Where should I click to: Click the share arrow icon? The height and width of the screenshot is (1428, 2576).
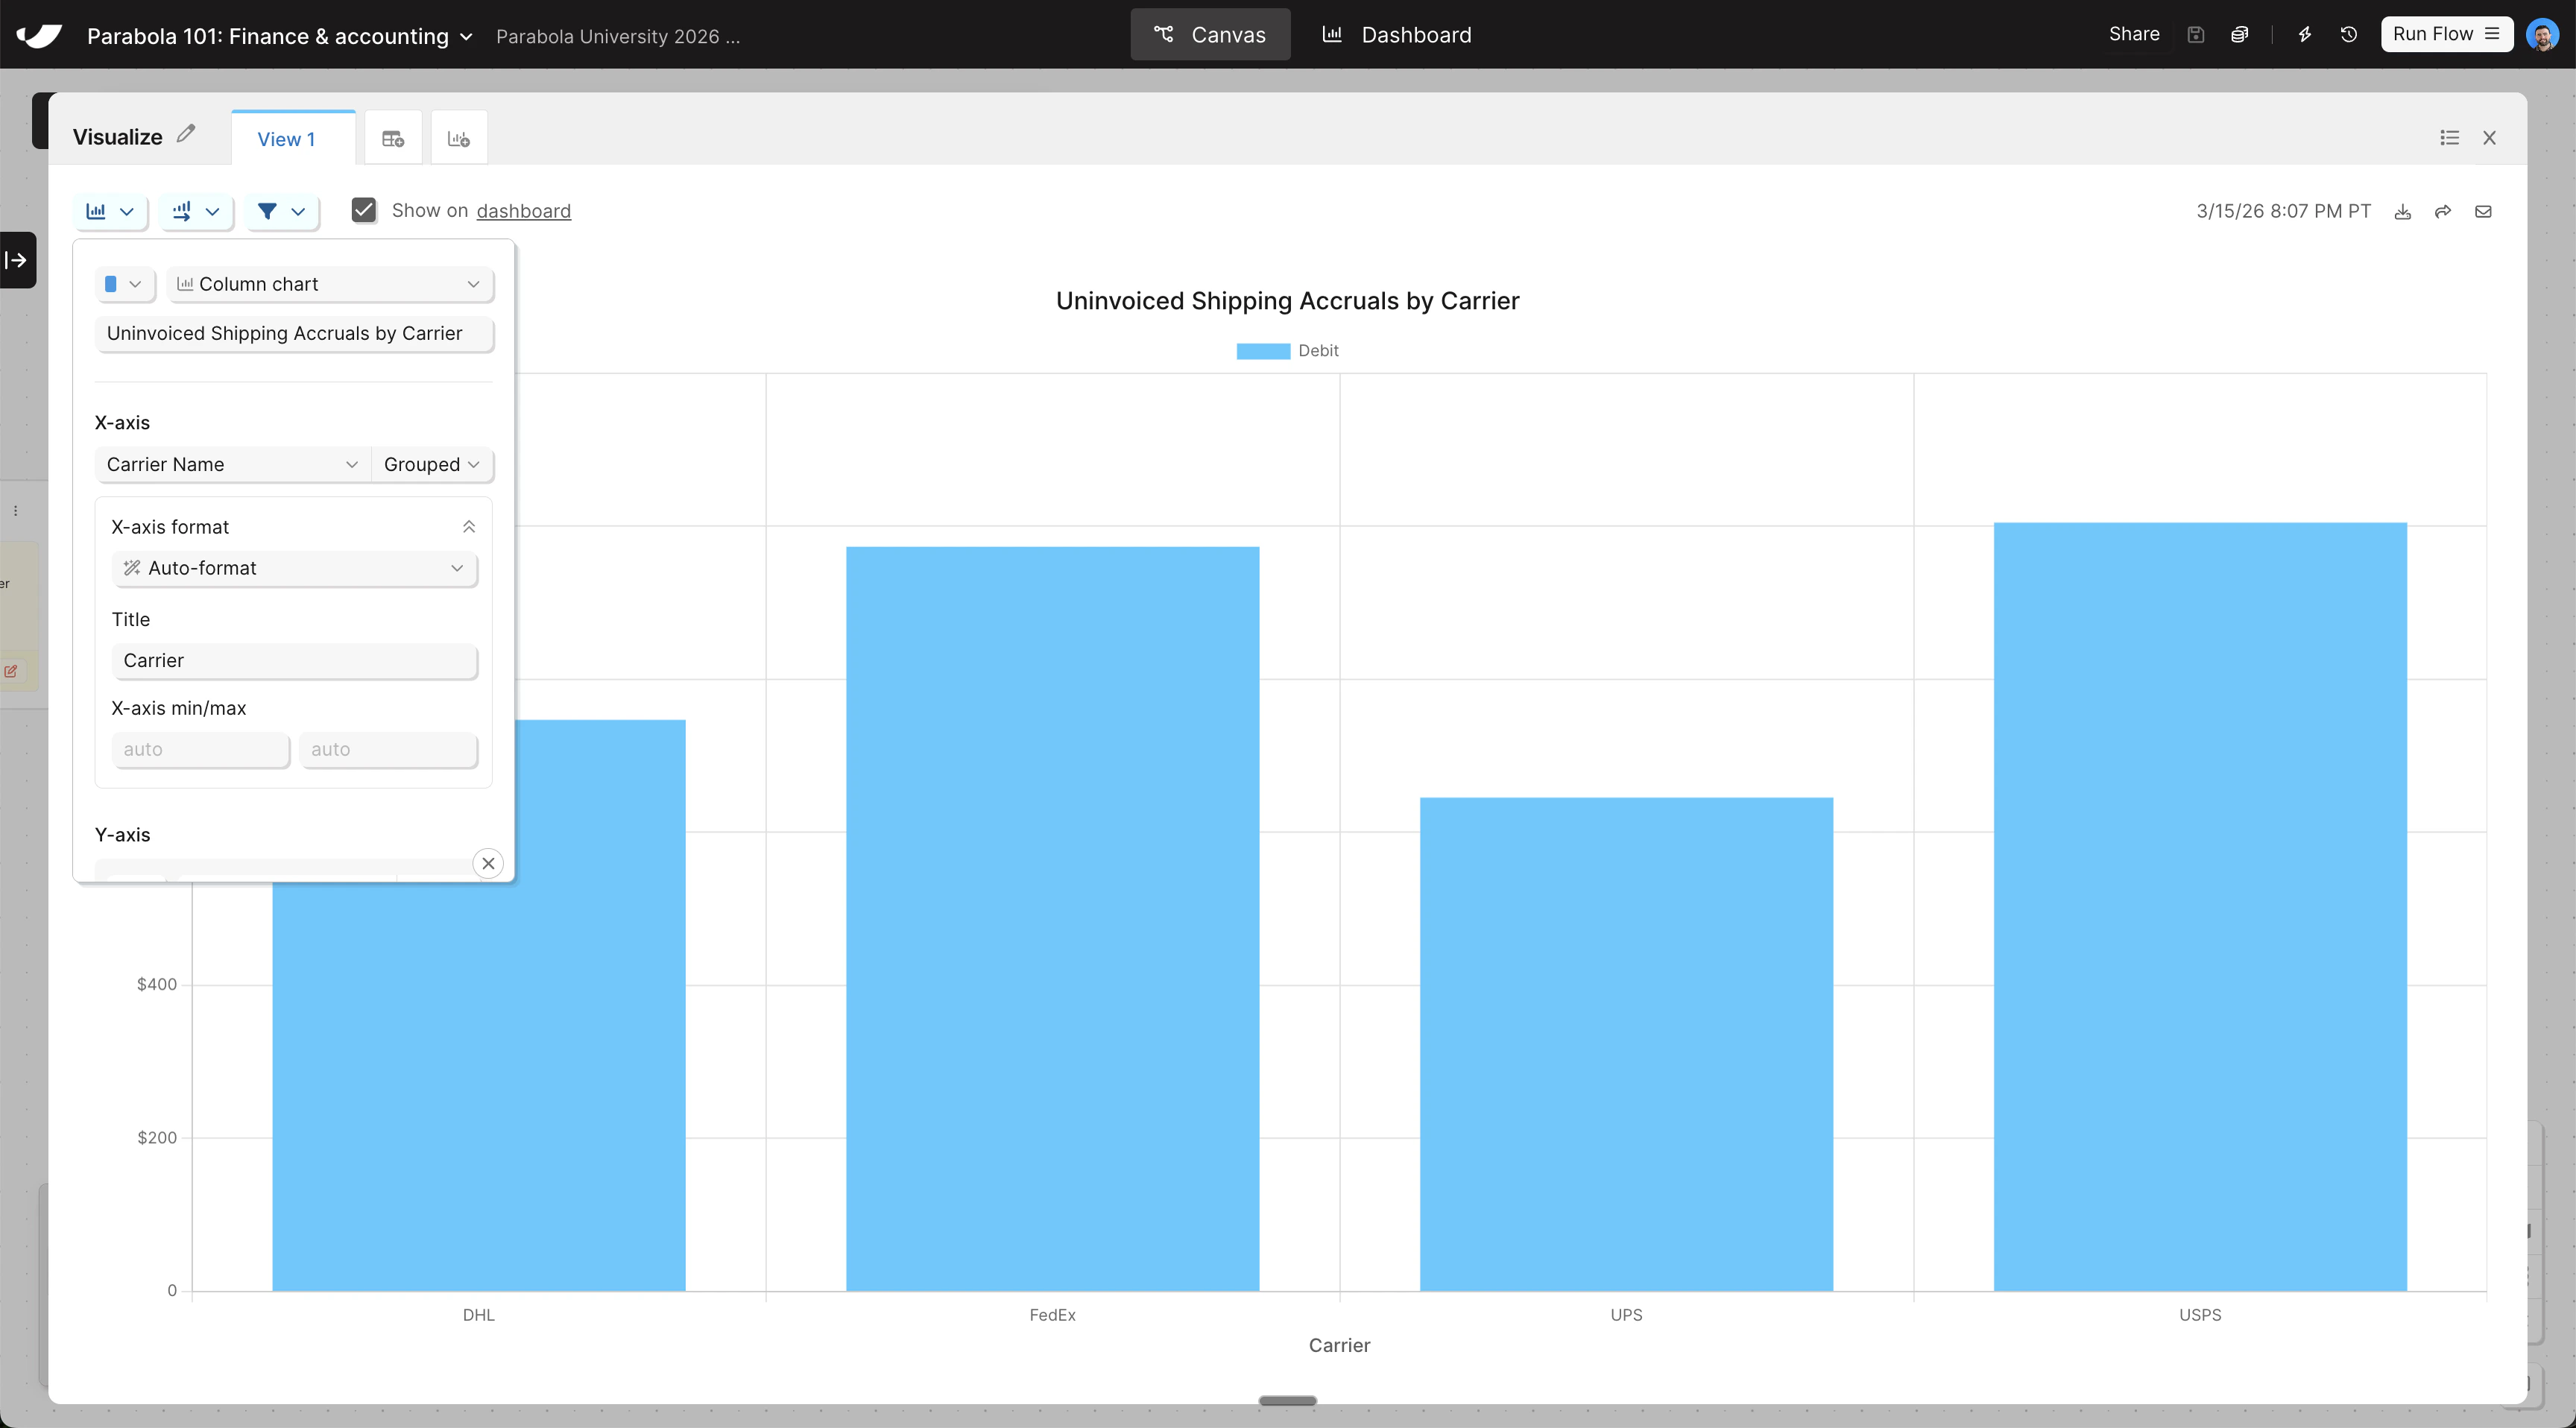2443,212
